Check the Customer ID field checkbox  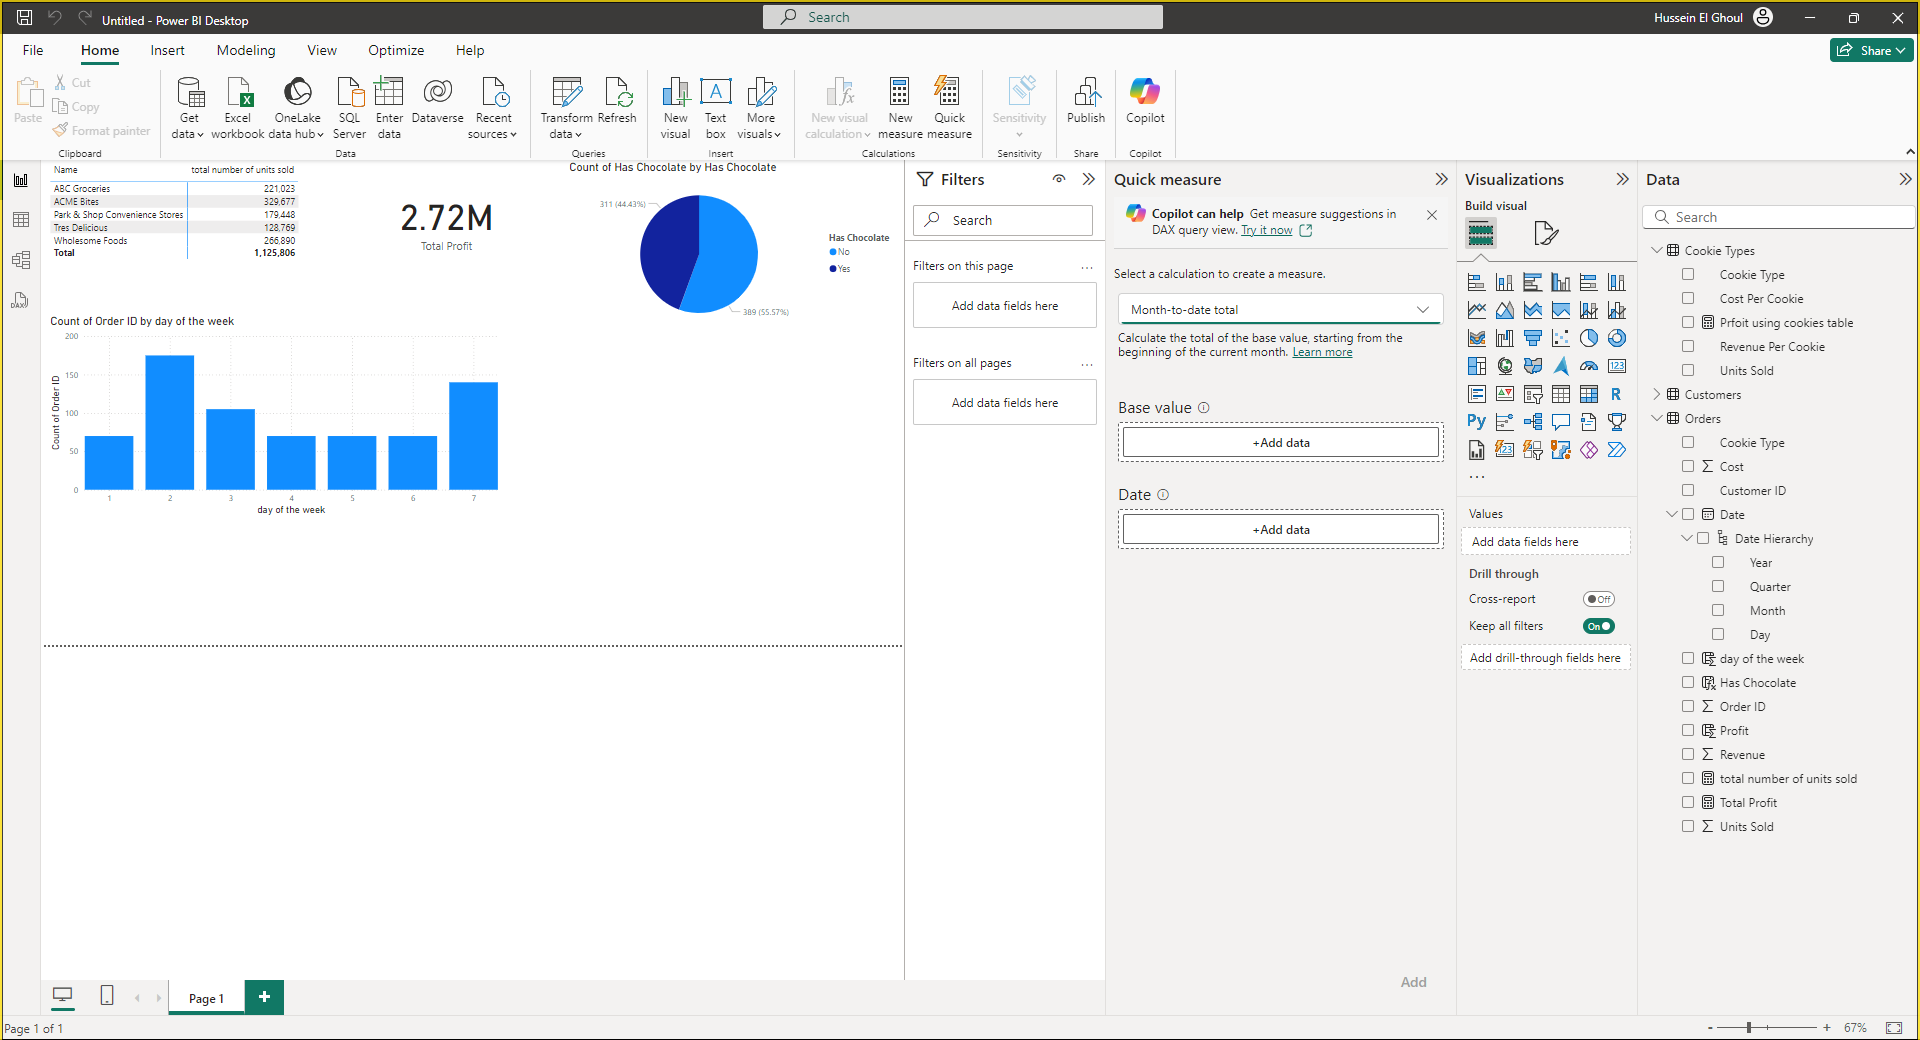click(x=1688, y=490)
